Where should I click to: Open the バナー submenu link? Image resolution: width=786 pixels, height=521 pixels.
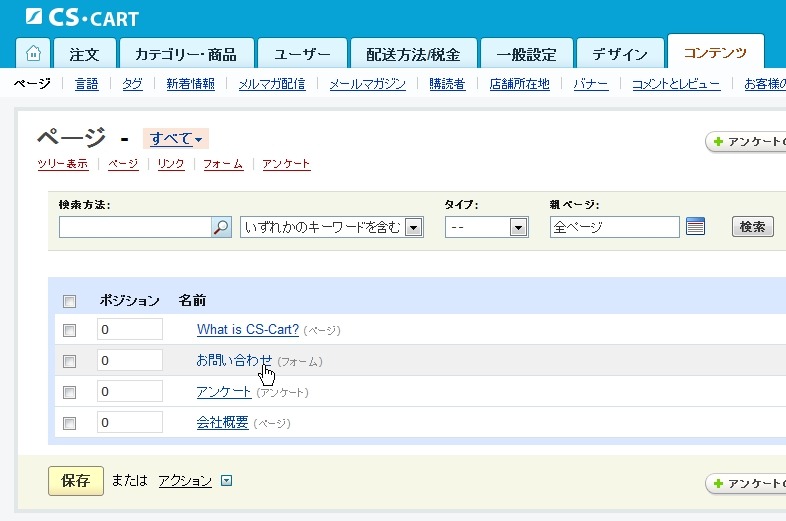click(x=591, y=84)
